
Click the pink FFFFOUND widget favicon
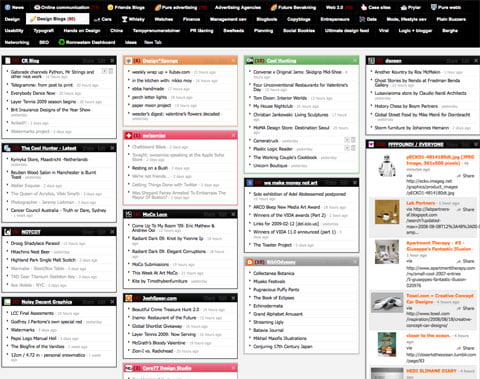371,144
